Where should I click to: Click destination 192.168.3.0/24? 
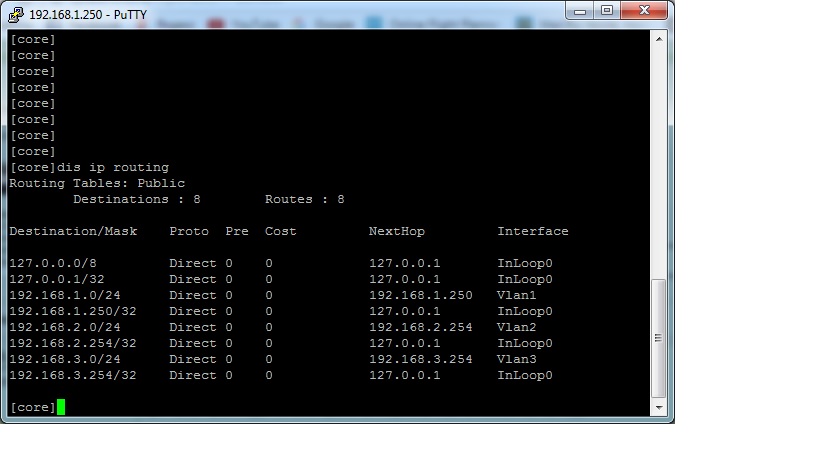[65, 359]
